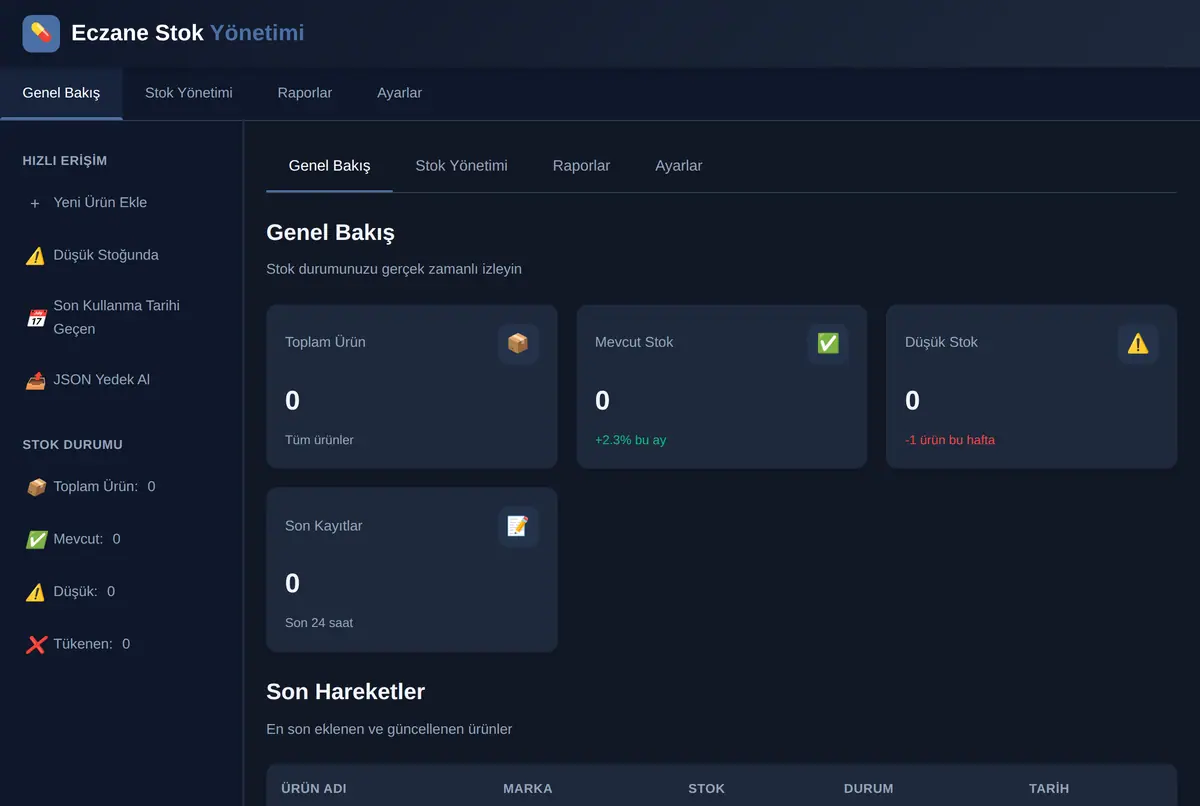The width and height of the screenshot is (1200, 806).
Task: Click the pill logo icon in header
Action: 41,33
